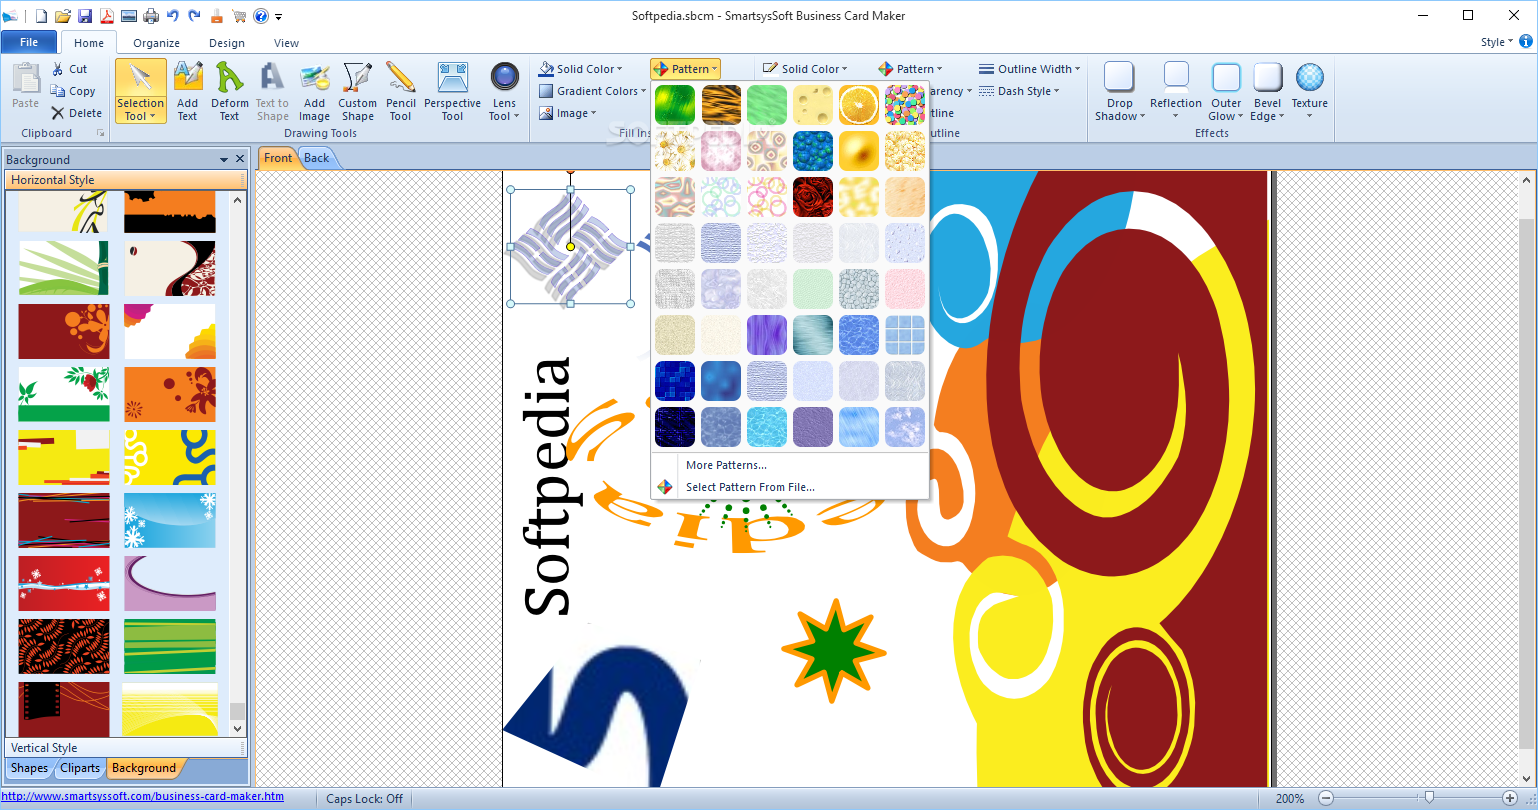
Task: Pick the orange slice pattern swatch
Action: click(859, 105)
